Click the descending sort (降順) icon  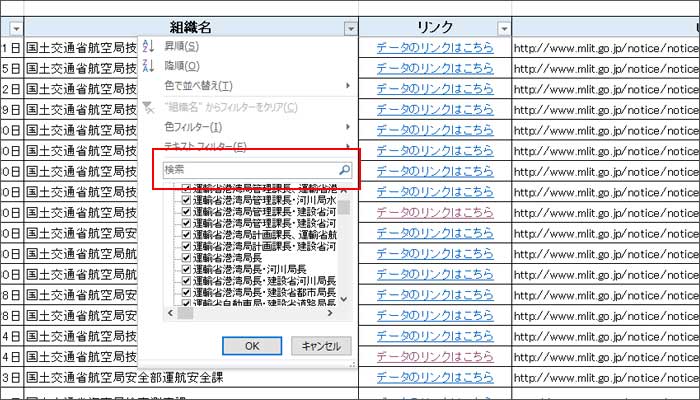(149, 66)
